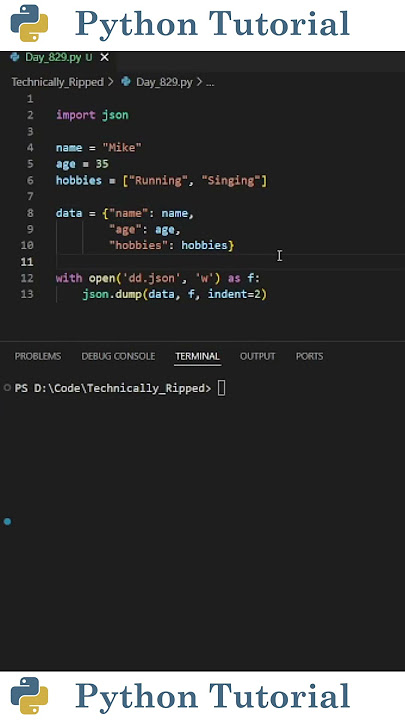Click the 'with' keyword on line 12
The height and width of the screenshot is (720, 405).
click(69, 278)
